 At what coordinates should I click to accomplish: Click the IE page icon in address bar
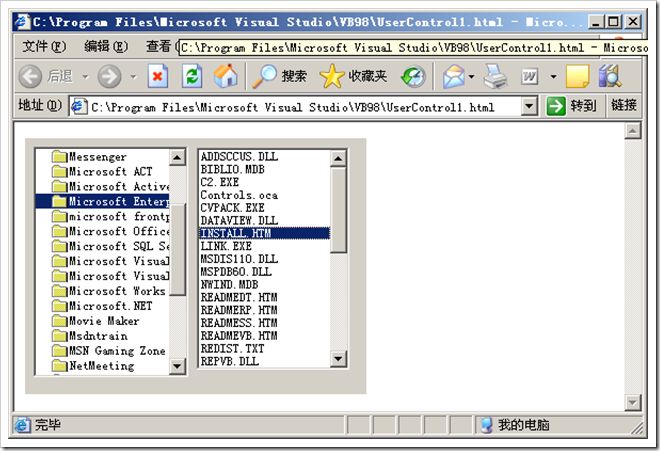click(x=79, y=107)
